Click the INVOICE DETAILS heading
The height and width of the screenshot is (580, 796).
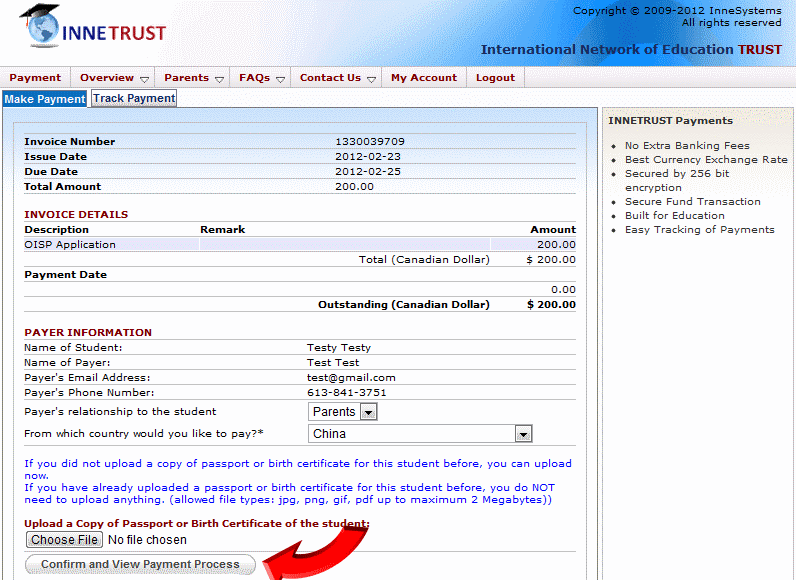[76, 214]
